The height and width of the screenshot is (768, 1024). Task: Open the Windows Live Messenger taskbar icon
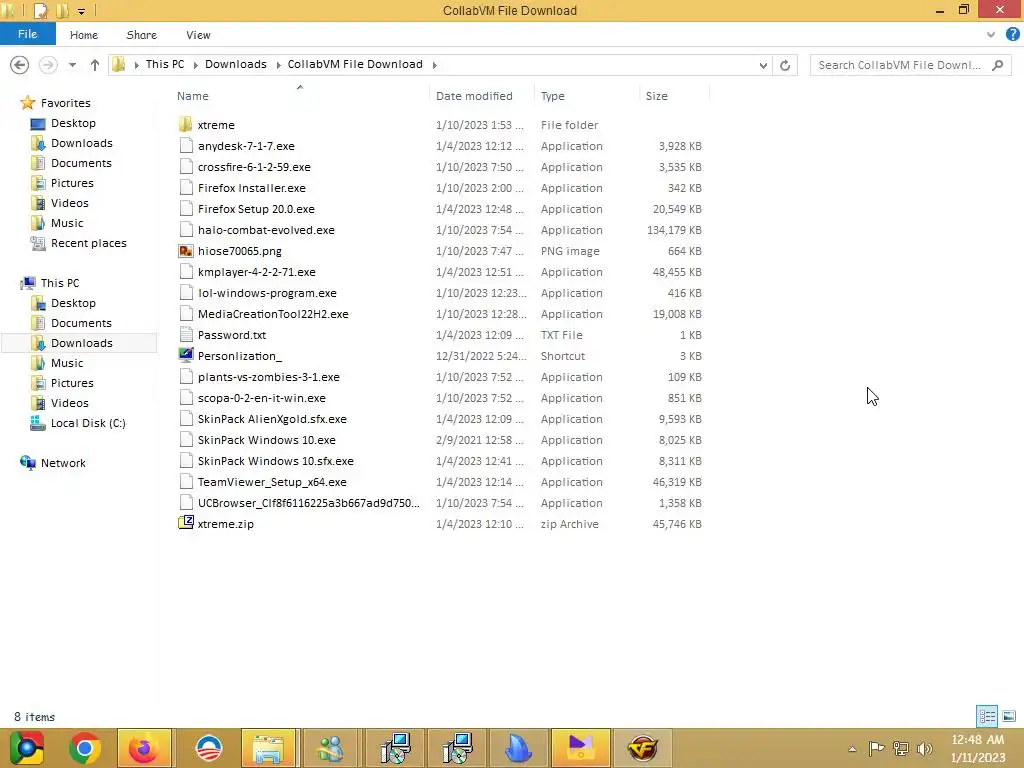pos(330,748)
